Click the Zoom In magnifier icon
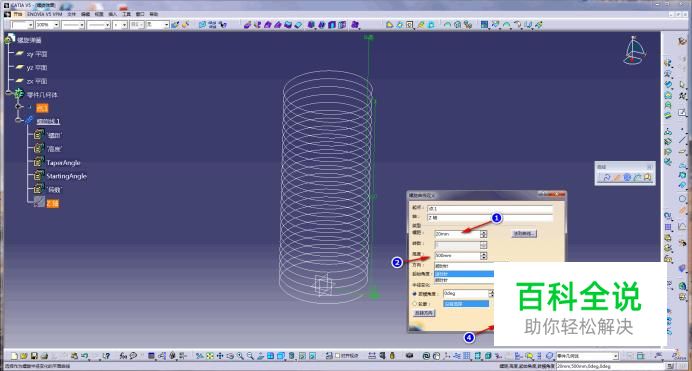Image resolution: width=692 pixels, height=371 pixels. 240,356
